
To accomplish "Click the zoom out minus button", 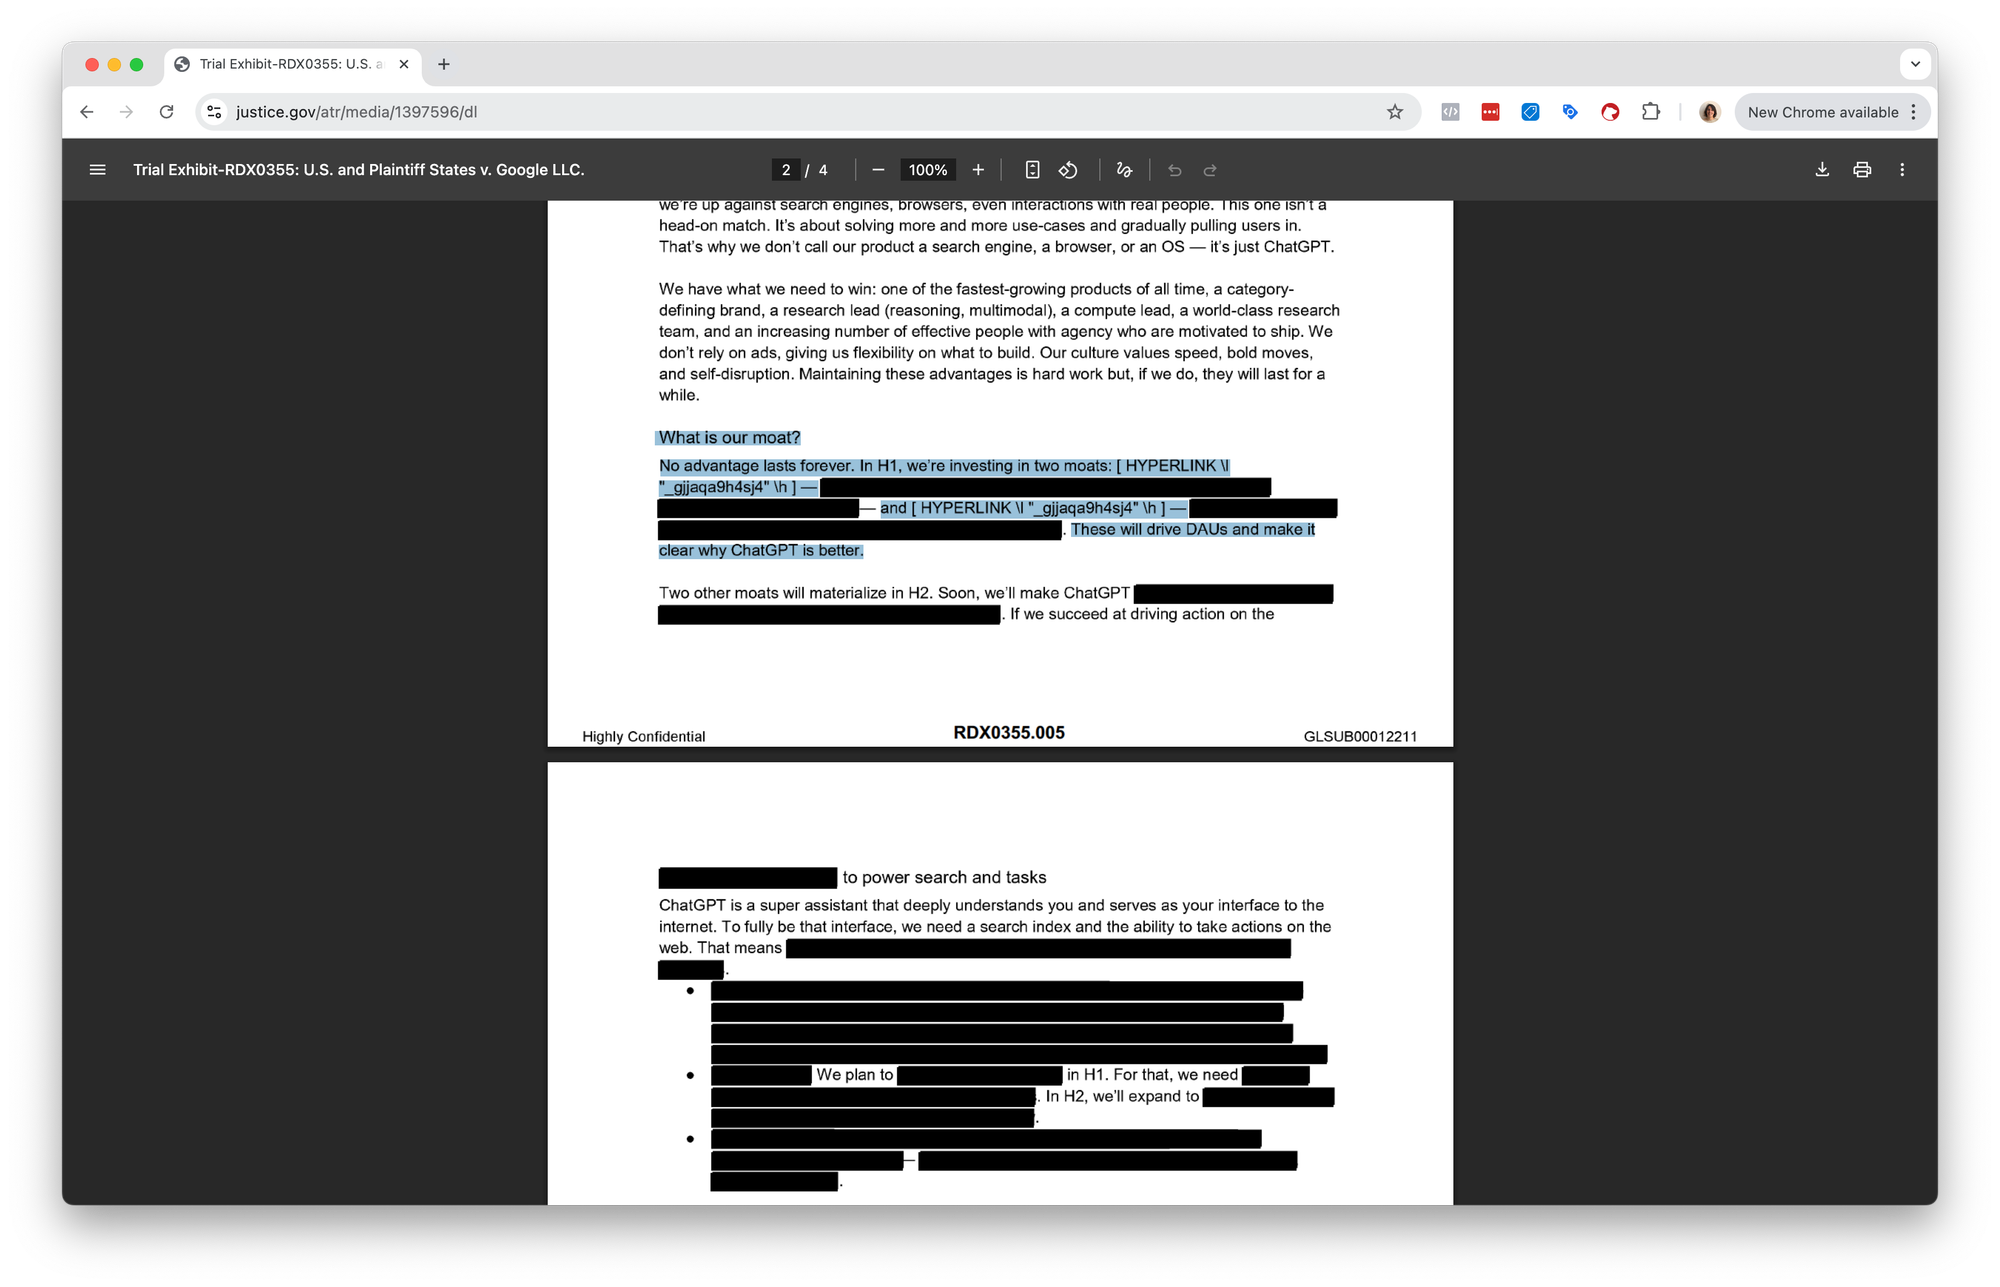I will [878, 170].
